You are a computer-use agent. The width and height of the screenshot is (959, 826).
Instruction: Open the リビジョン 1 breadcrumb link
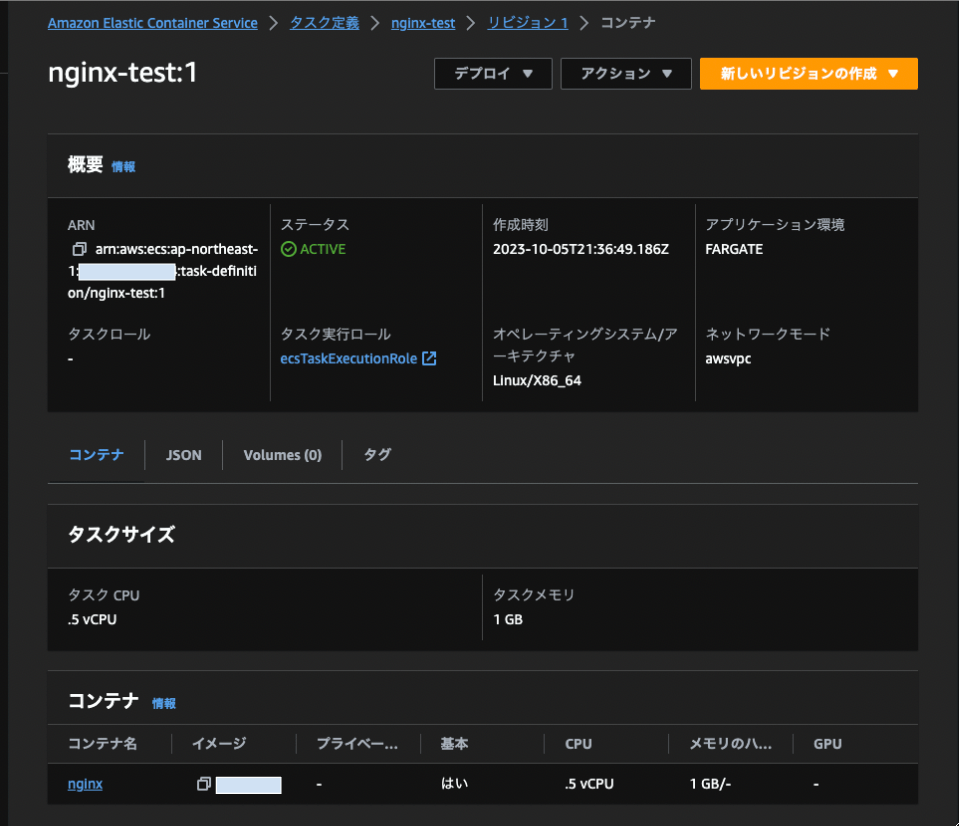[528, 23]
